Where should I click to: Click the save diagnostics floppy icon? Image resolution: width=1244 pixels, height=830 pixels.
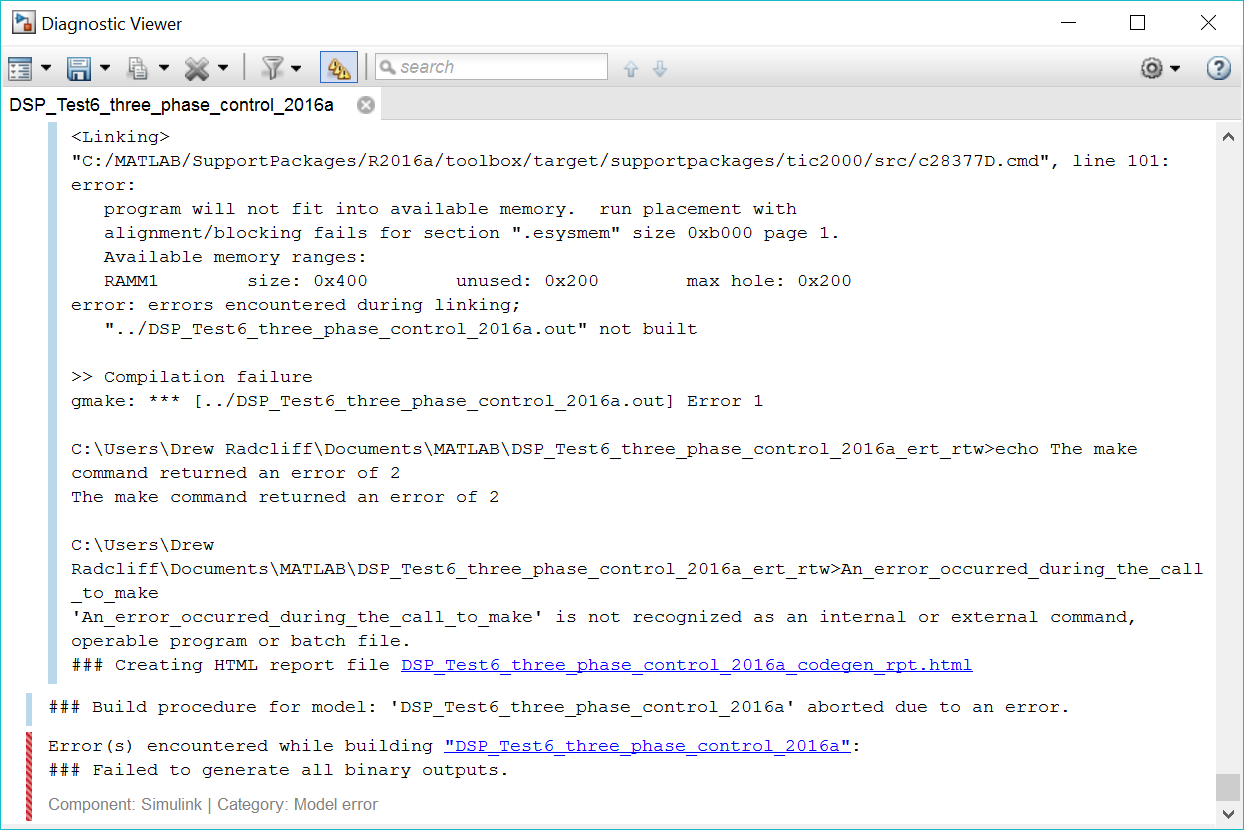79,68
